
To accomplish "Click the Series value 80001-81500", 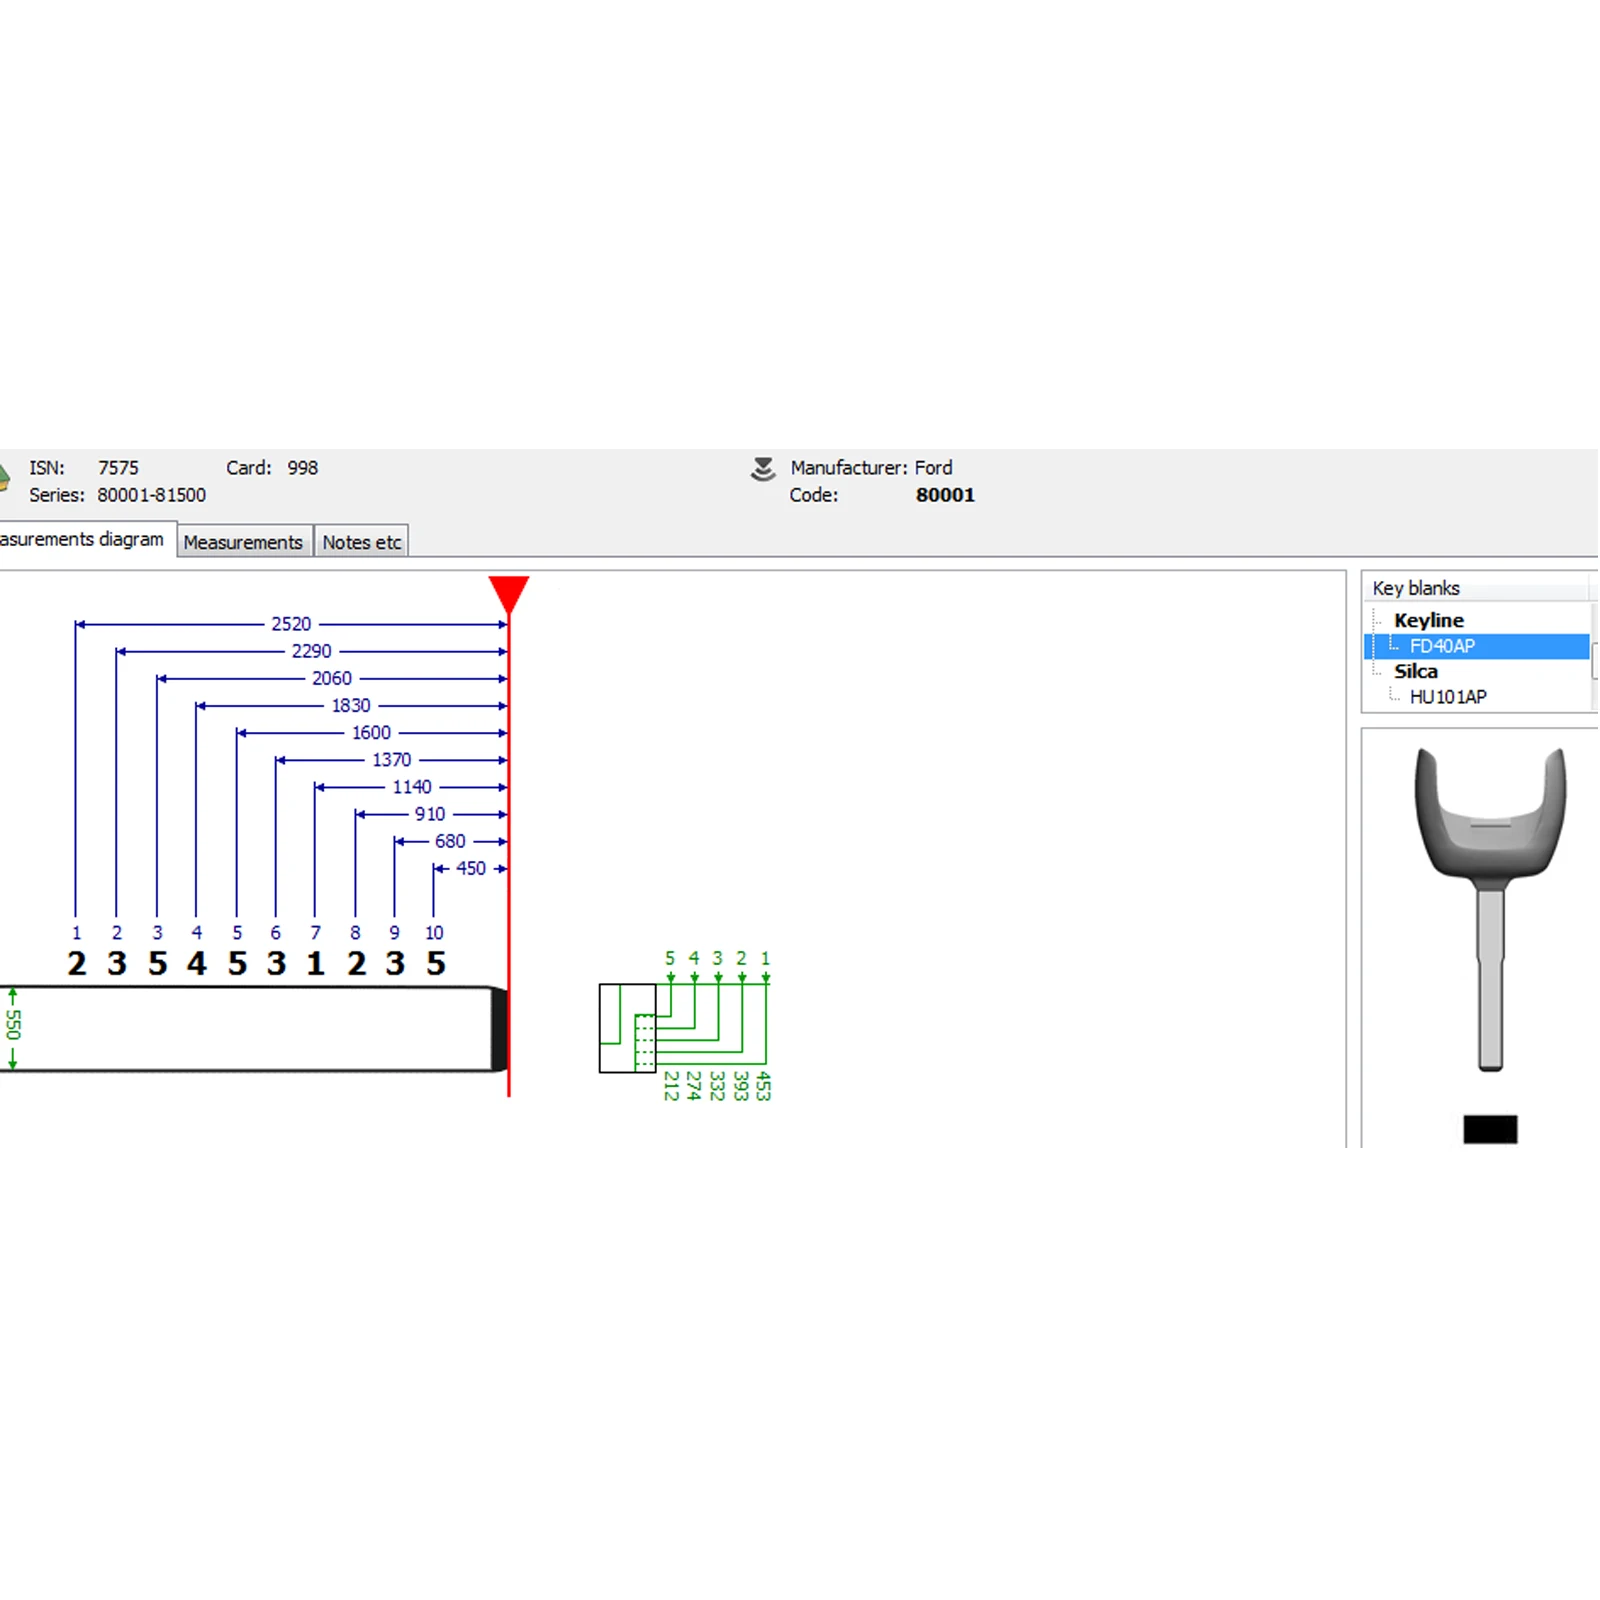I will pos(152,495).
